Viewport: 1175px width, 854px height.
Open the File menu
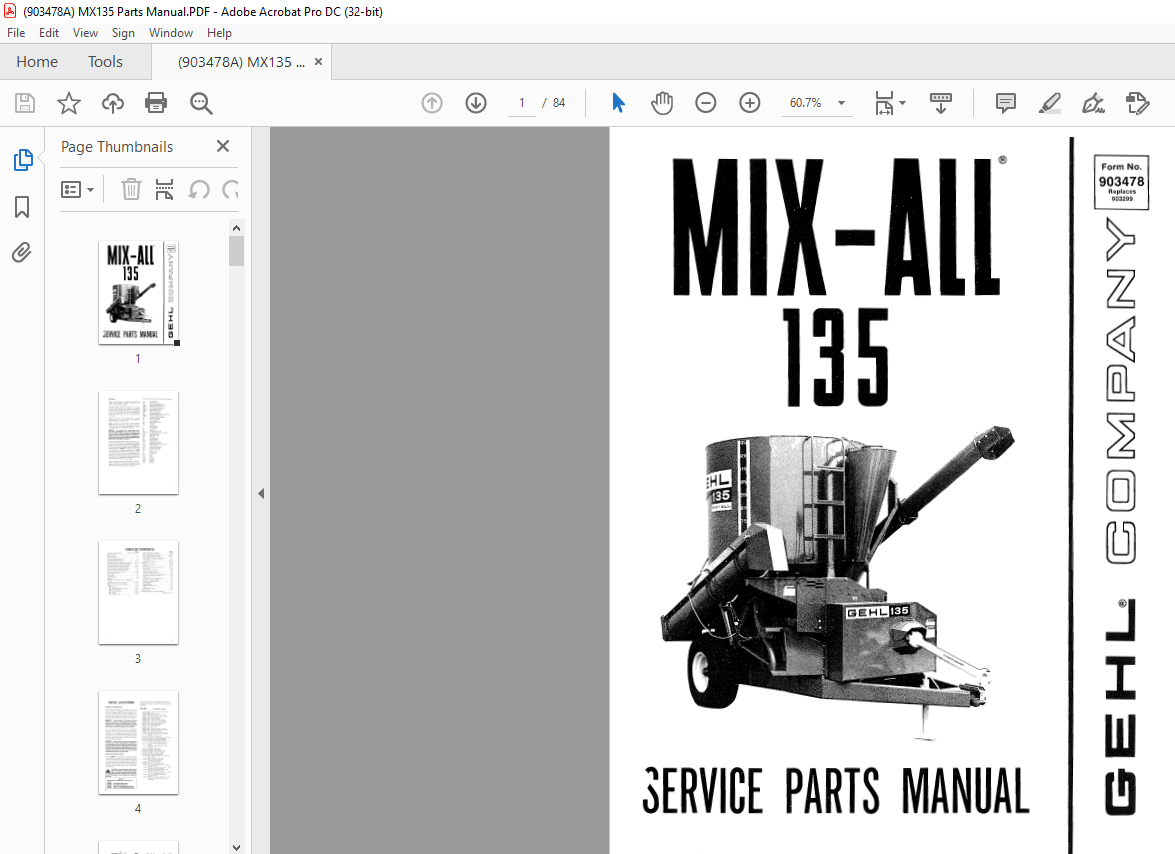(x=16, y=33)
